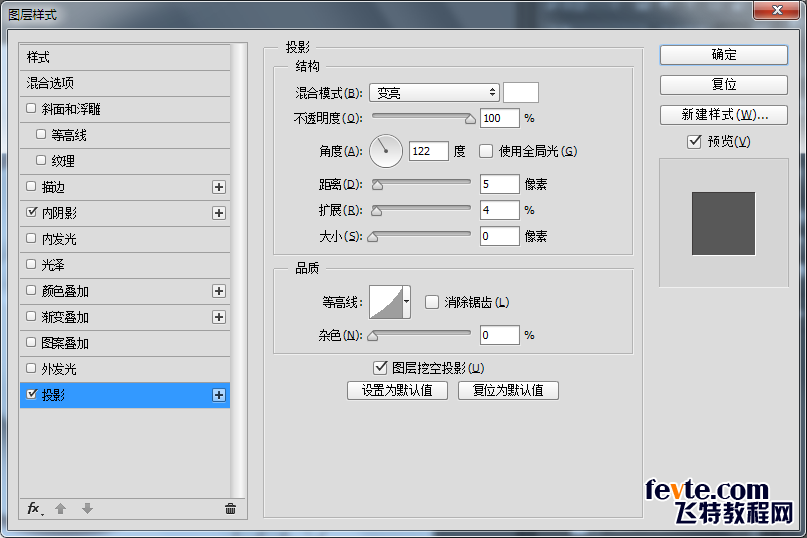The width and height of the screenshot is (807, 538).
Task: Enable the 内发光 checkbox
Action: pos(31,238)
